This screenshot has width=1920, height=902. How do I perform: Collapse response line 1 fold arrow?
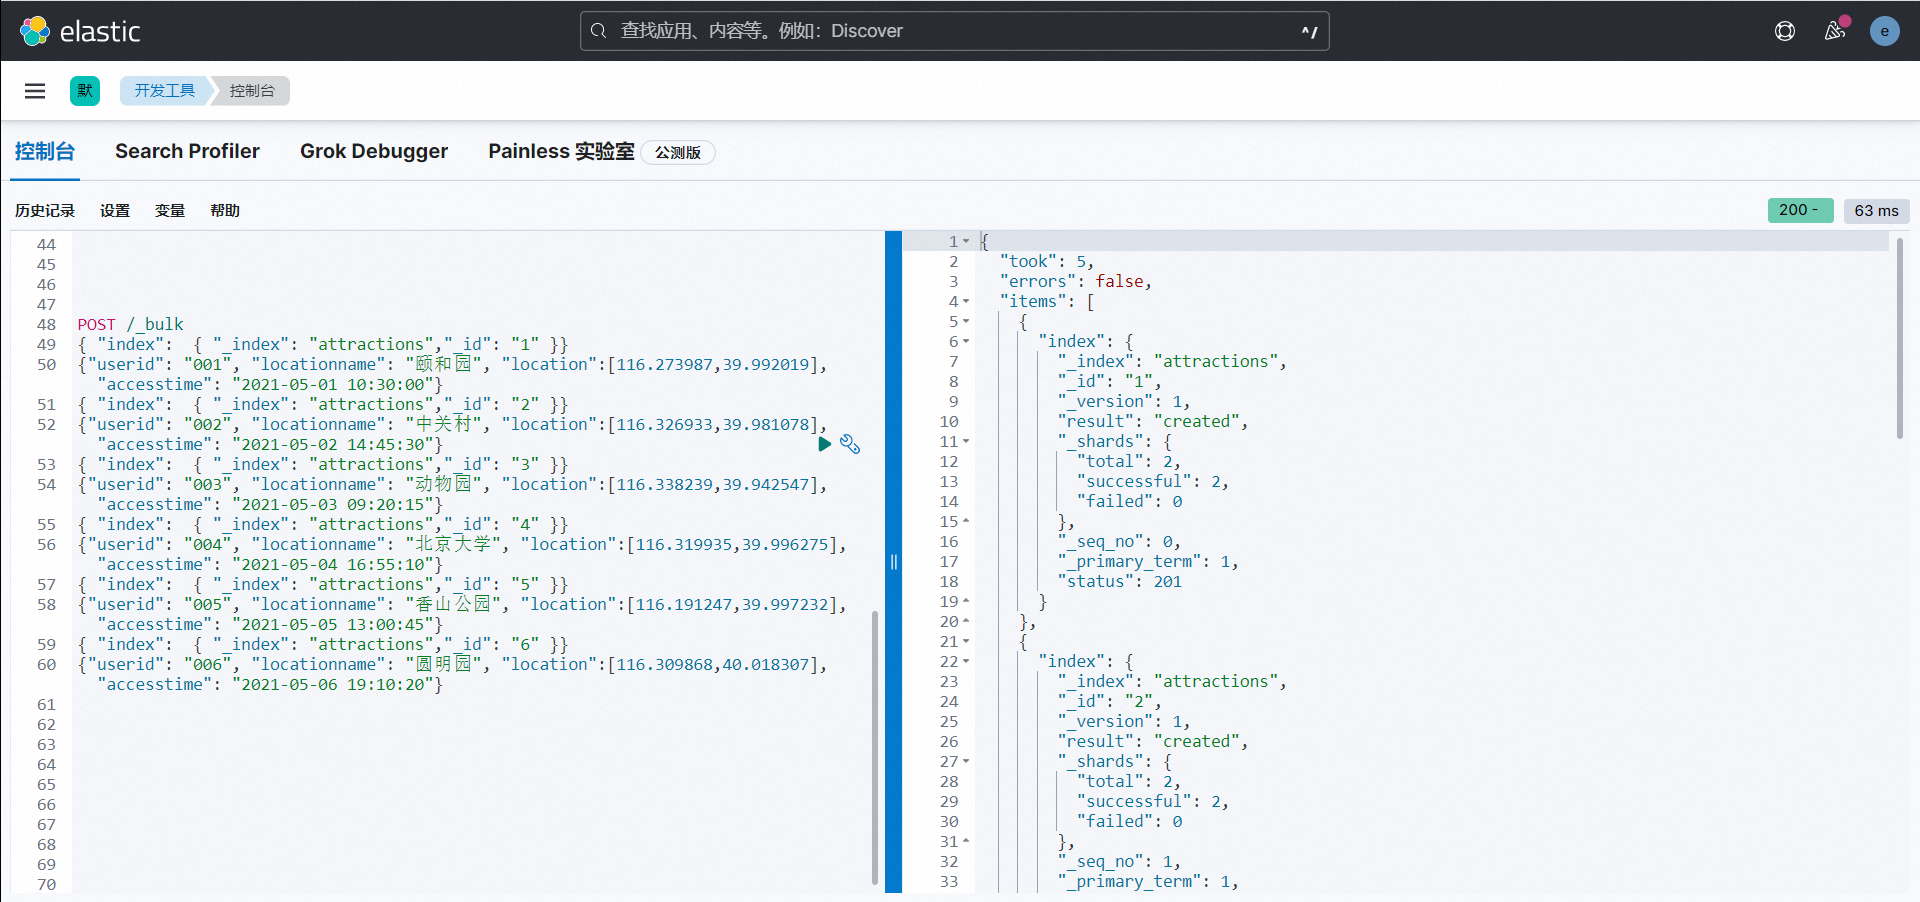[x=966, y=242]
